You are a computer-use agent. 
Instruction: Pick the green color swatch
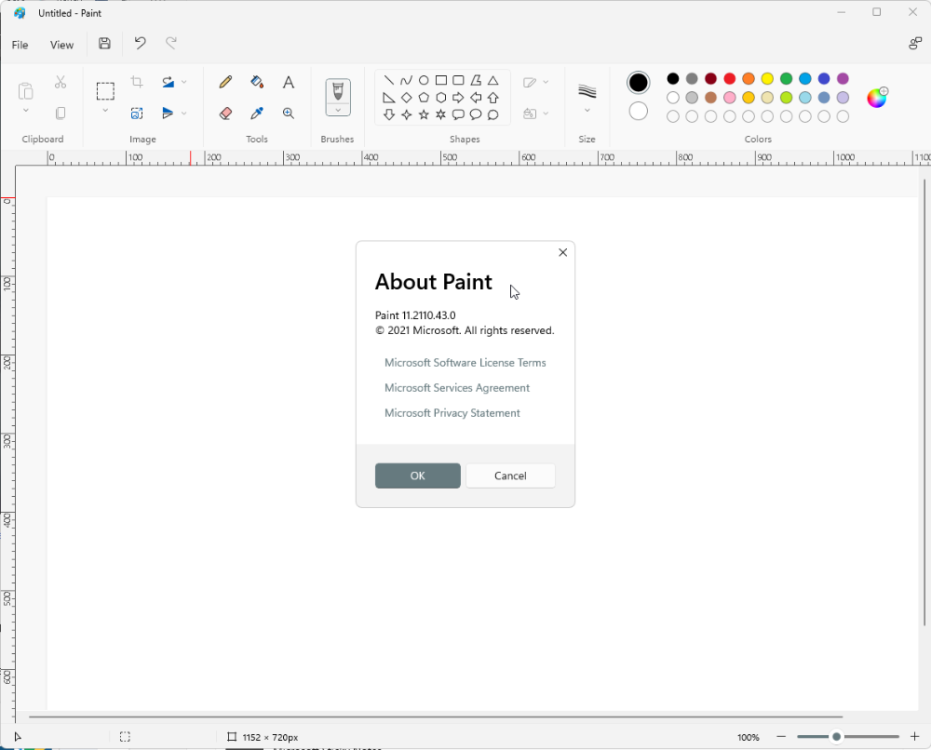[x=786, y=78]
